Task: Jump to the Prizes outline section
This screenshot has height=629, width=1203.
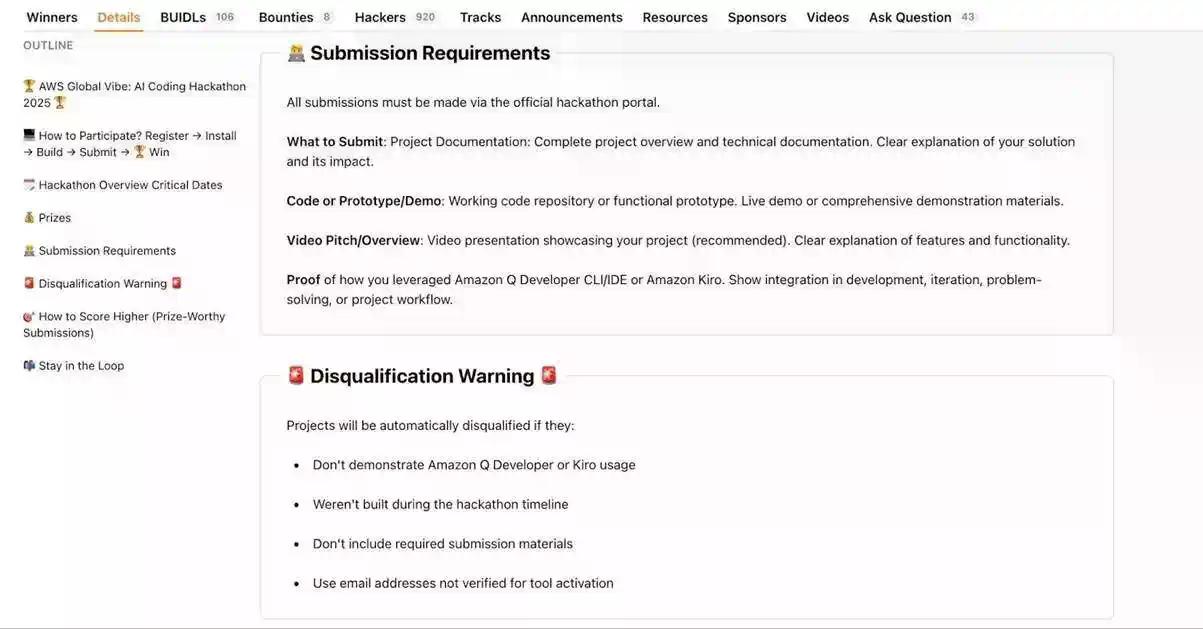Action: (54, 218)
